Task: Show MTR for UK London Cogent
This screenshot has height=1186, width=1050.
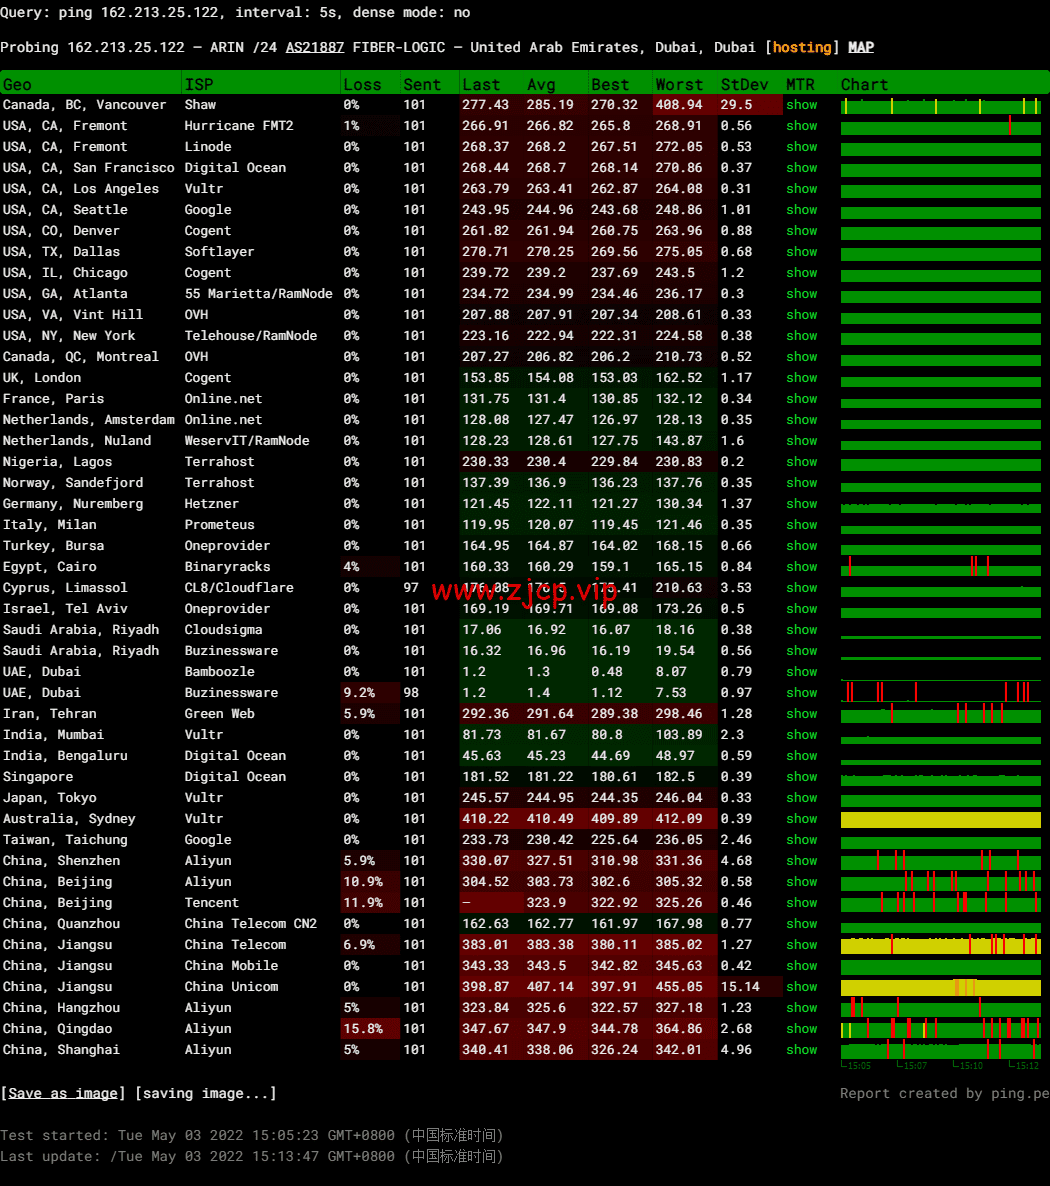Action: tap(801, 377)
